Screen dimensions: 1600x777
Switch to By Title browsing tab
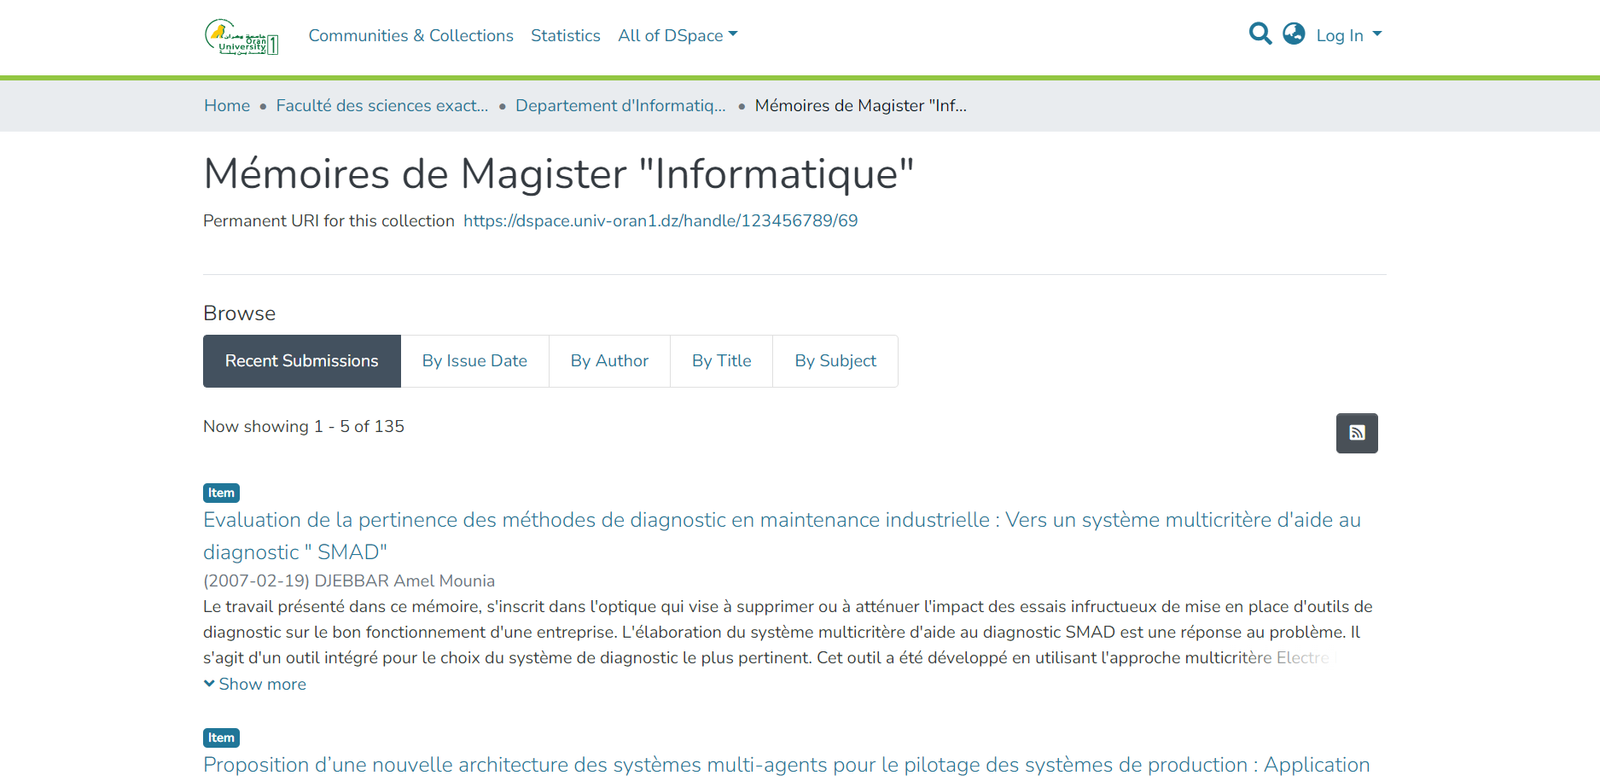pos(721,361)
